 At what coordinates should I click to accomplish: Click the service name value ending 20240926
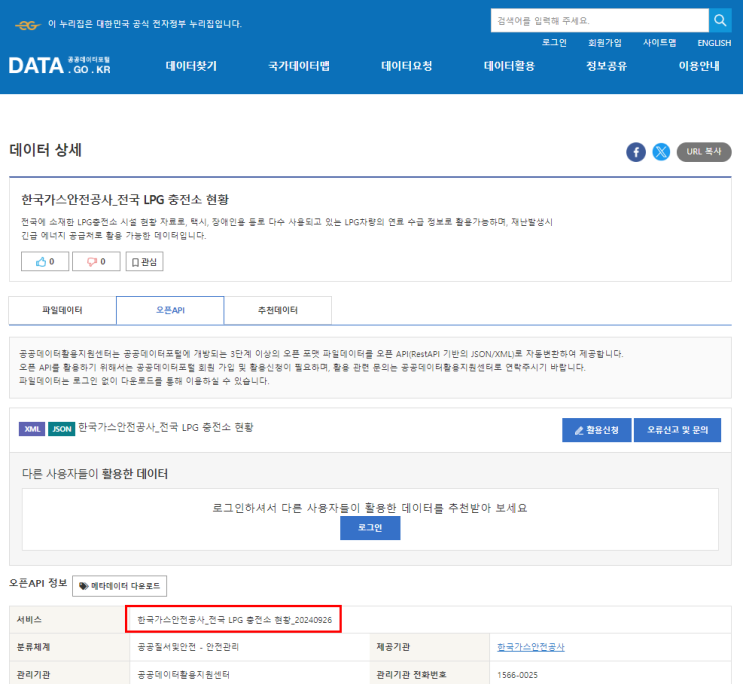tap(235, 620)
